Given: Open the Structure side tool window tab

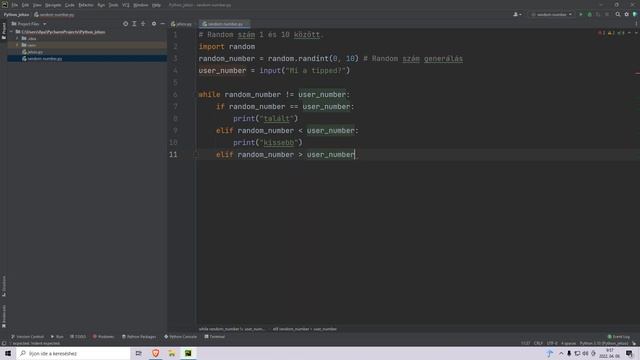Looking at the screenshot, I should (4, 286).
